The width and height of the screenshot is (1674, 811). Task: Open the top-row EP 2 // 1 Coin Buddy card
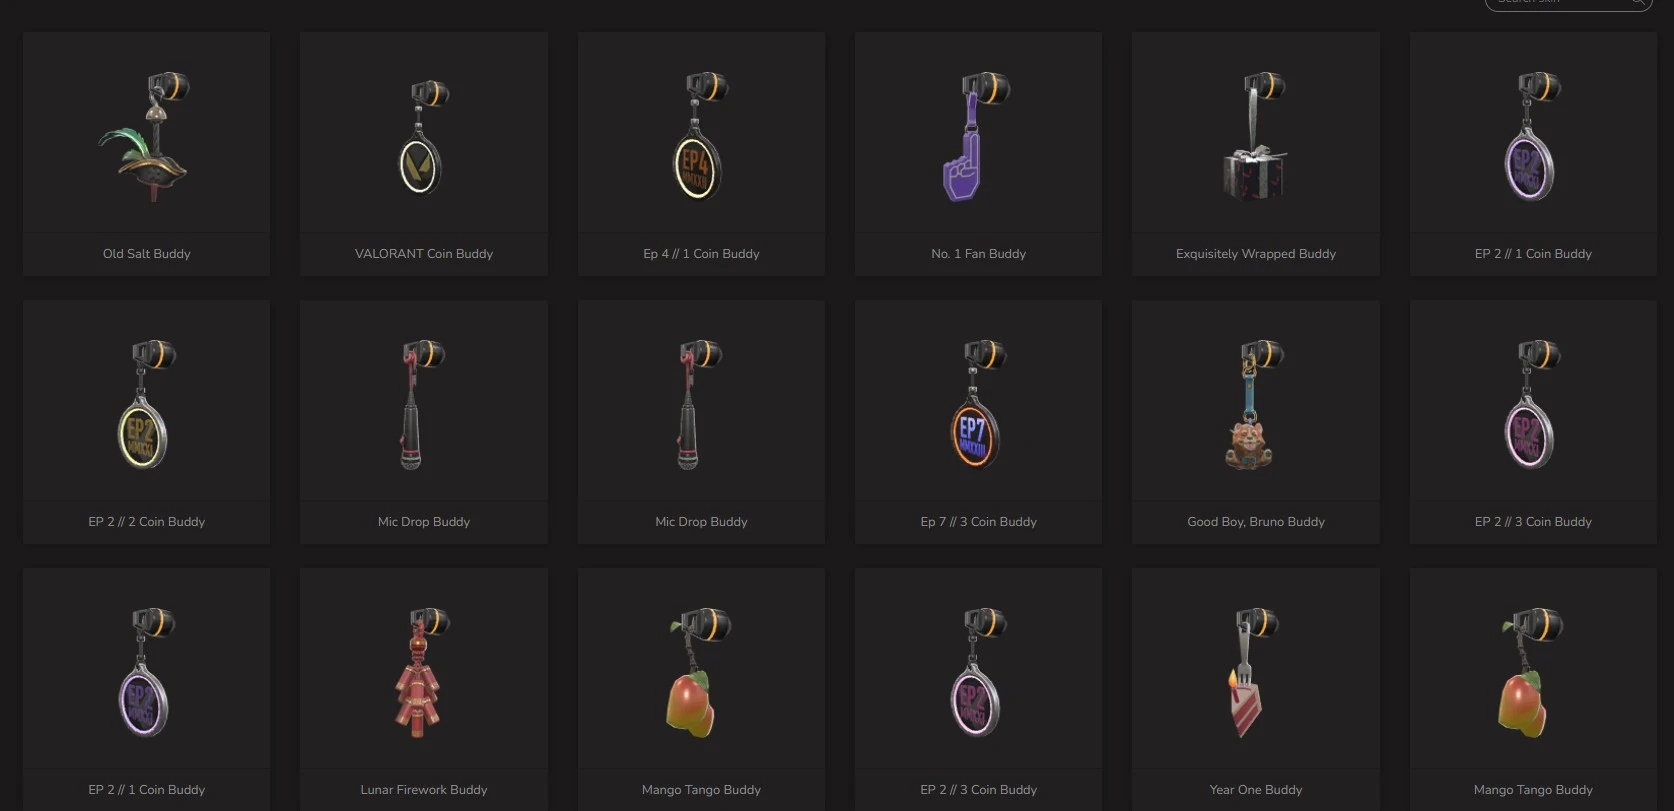(1533, 154)
